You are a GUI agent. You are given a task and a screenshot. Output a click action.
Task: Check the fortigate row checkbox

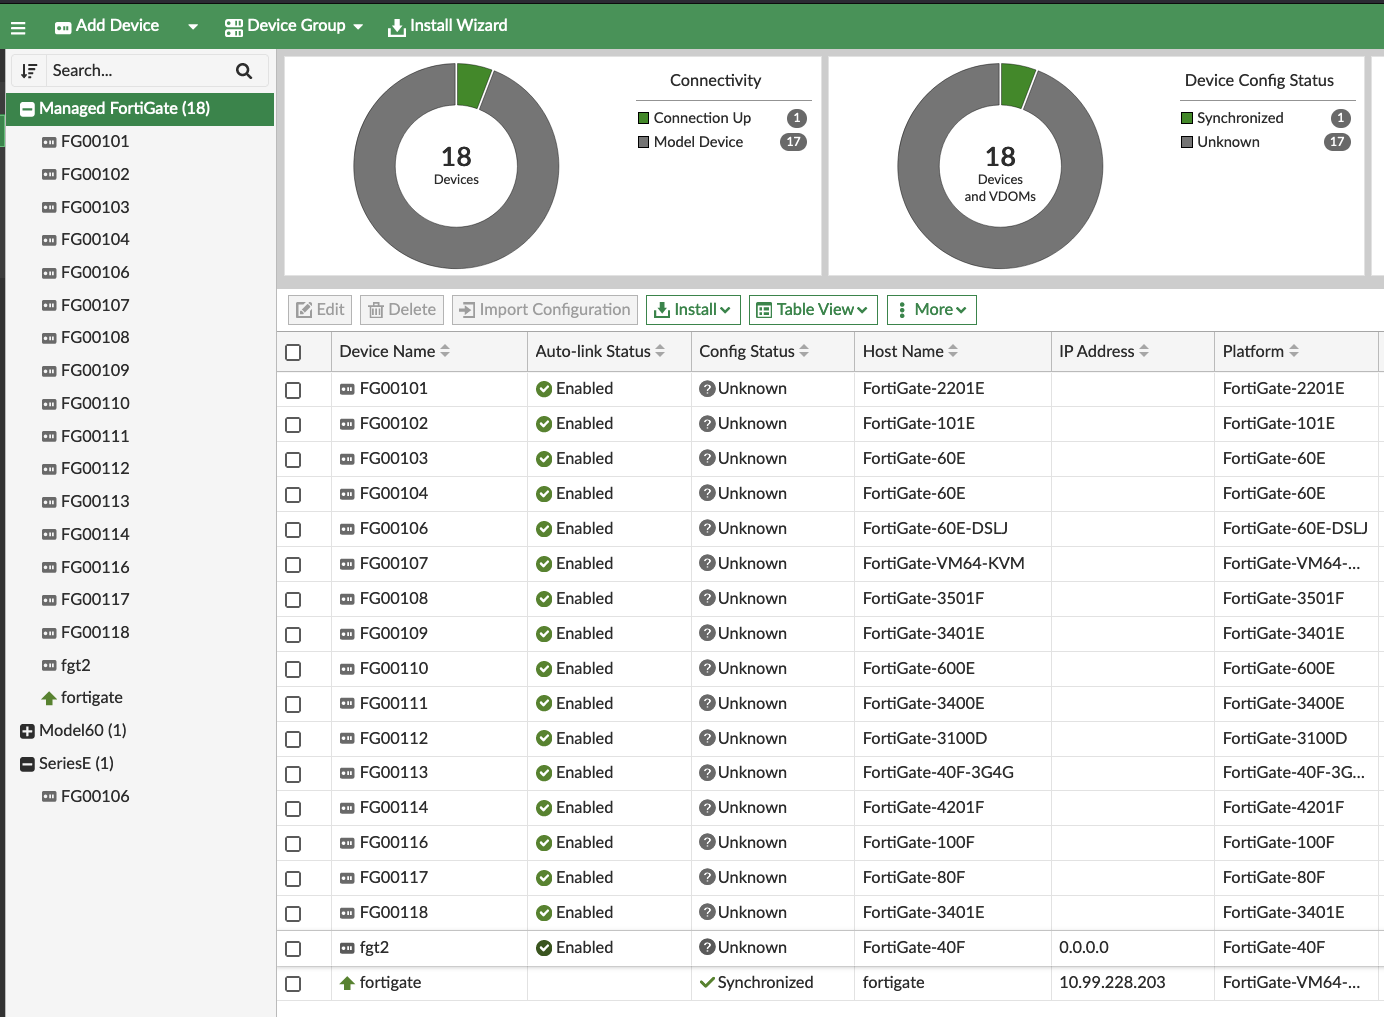(293, 984)
